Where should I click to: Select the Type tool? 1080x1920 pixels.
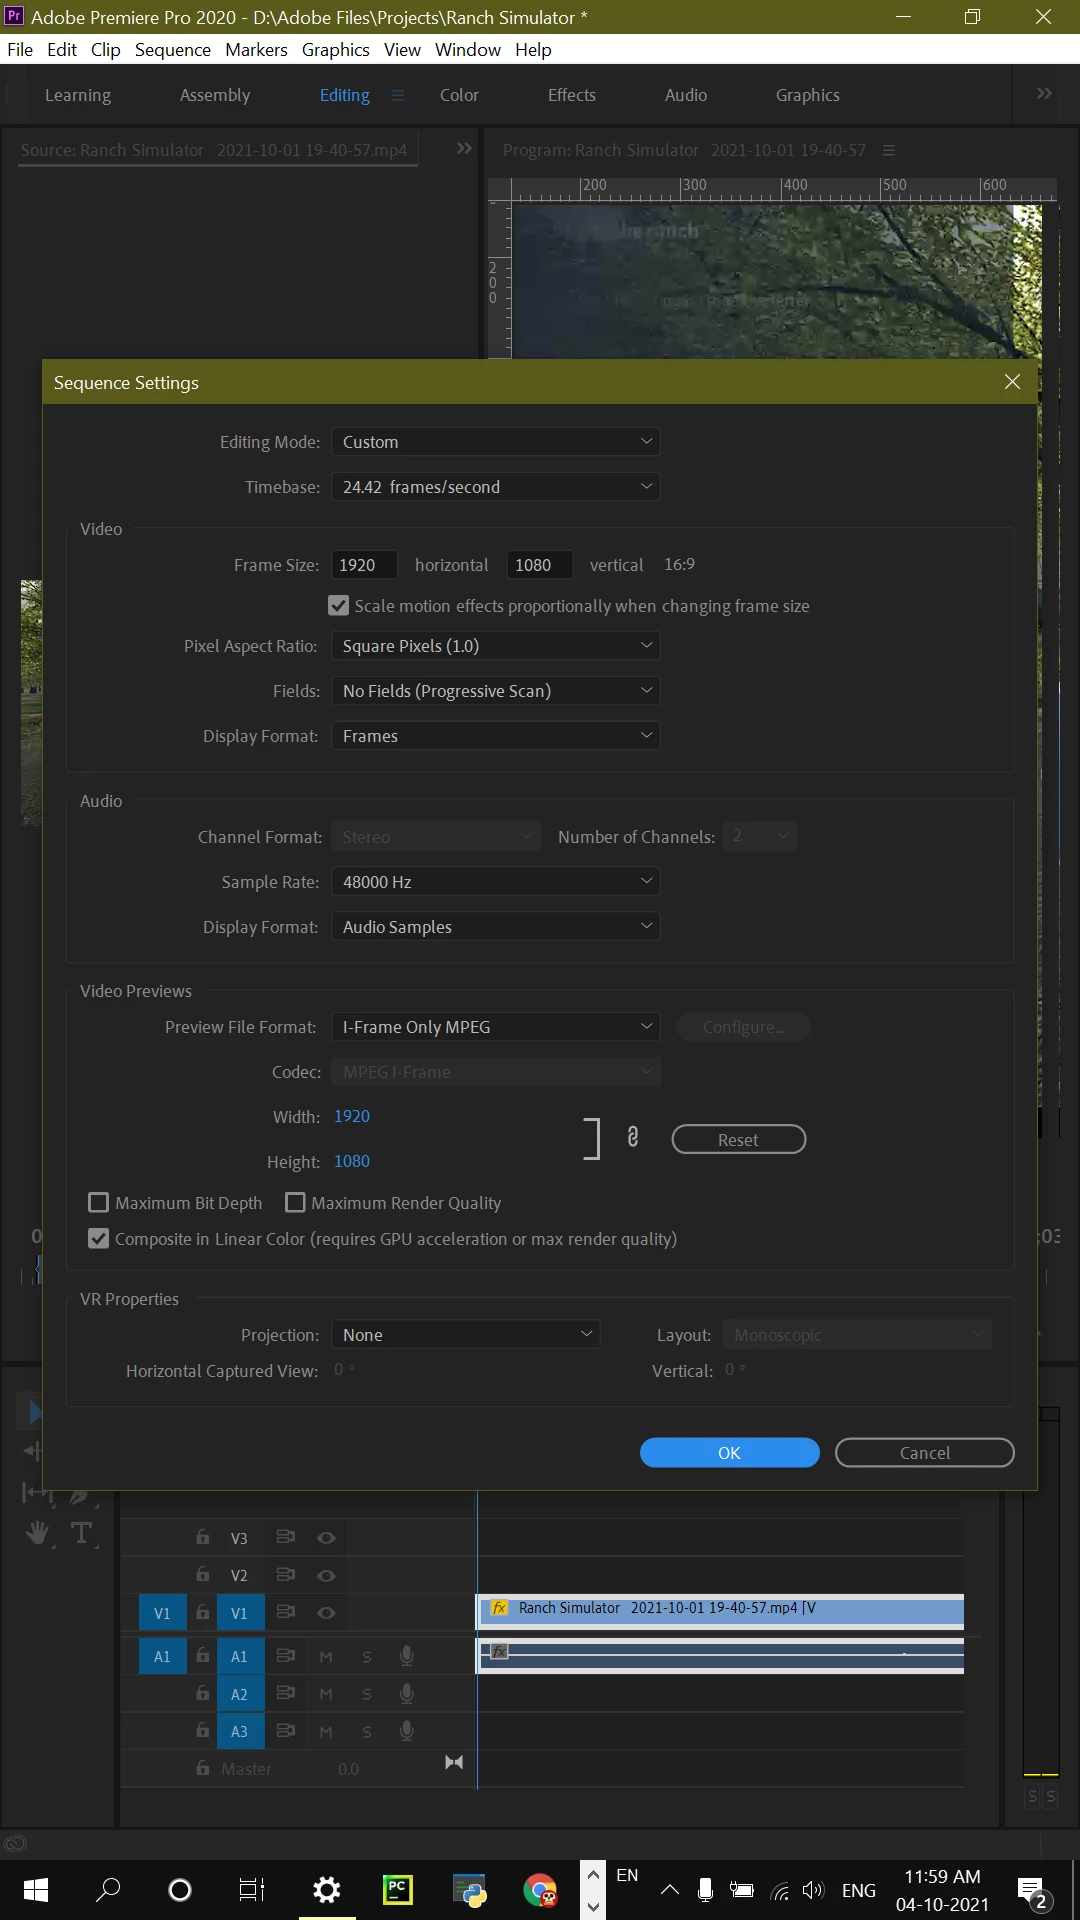coord(81,1532)
